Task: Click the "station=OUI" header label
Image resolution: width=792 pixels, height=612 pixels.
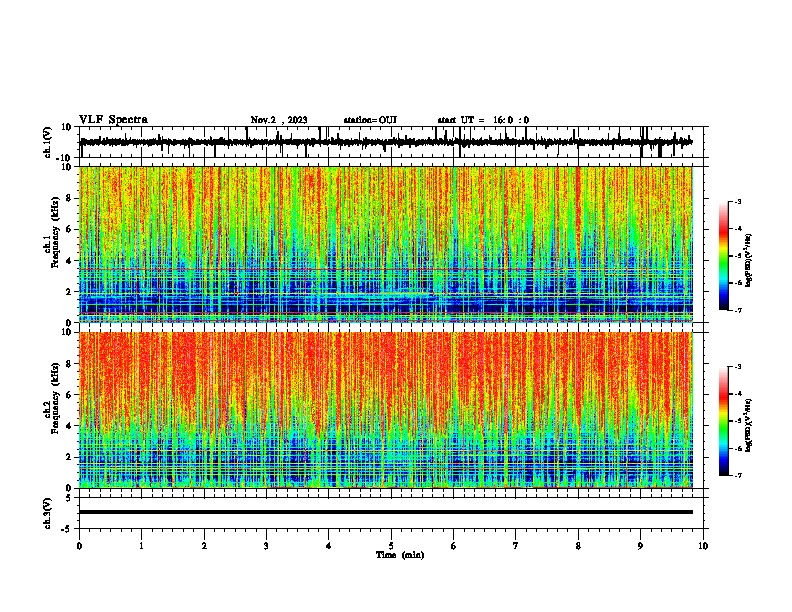Action: click(370, 120)
